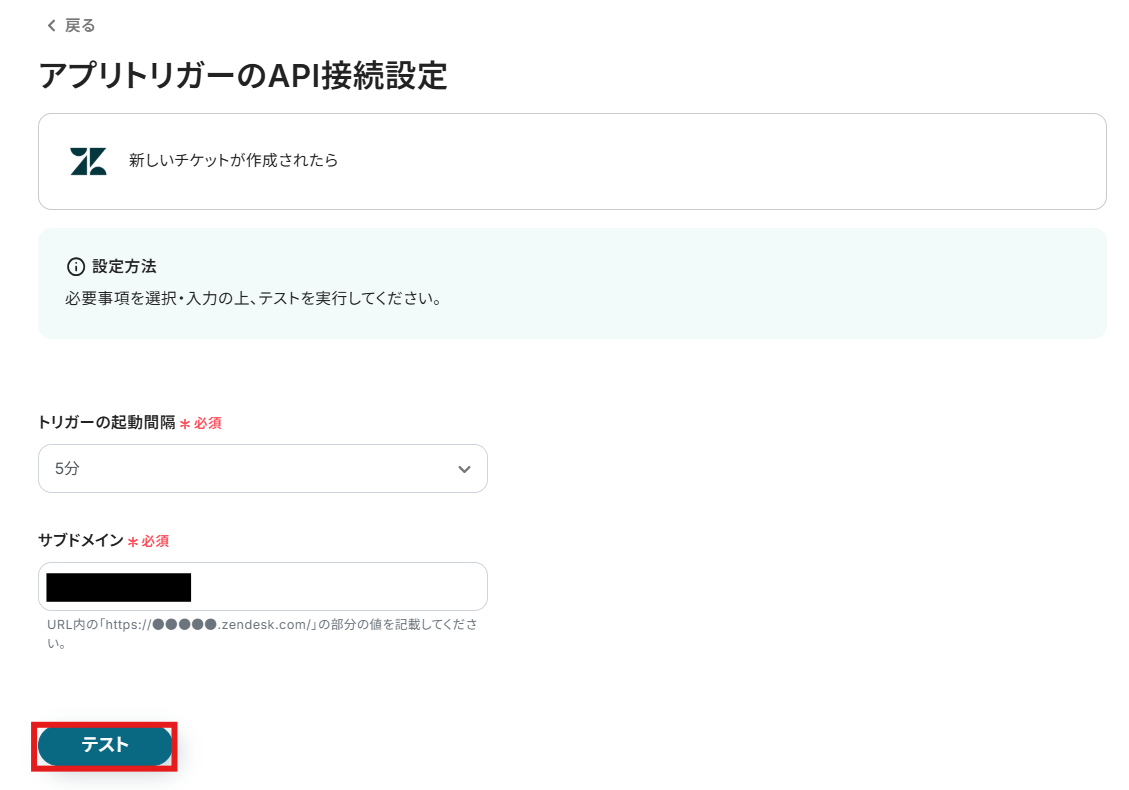Click the 必要事項を選択・入力 instruction text

click(x=253, y=299)
